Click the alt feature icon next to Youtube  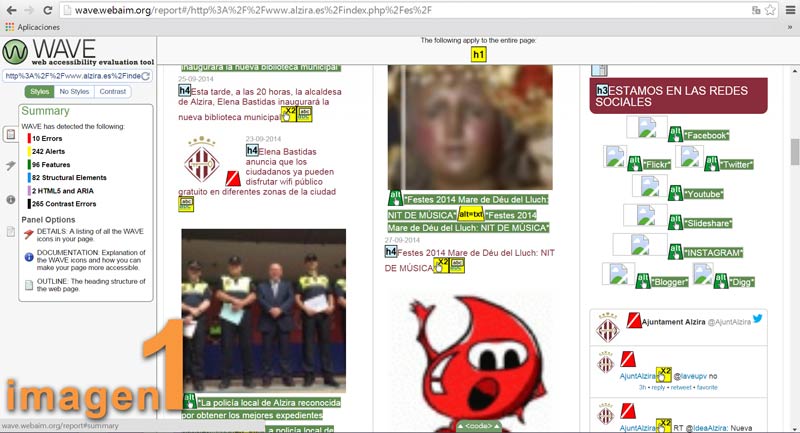(x=676, y=193)
